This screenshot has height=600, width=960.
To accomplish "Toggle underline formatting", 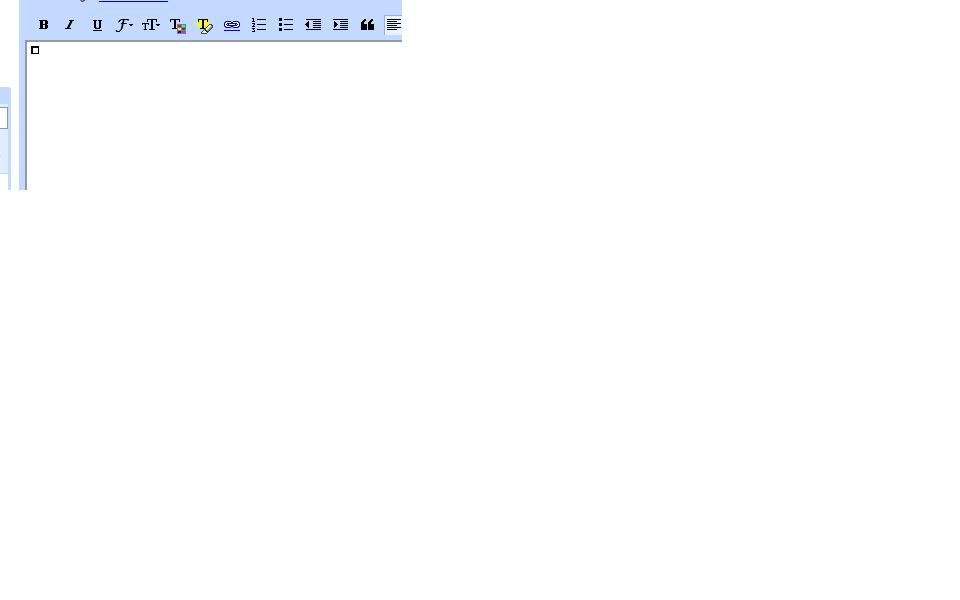I will (x=97, y=25).
